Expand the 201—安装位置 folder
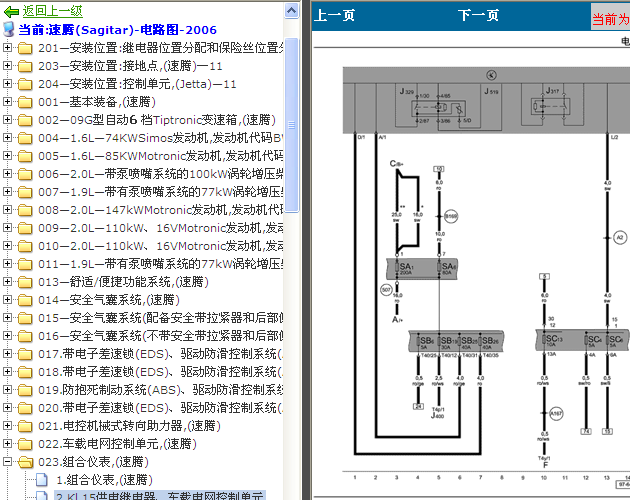 click(x=7, y=47)
